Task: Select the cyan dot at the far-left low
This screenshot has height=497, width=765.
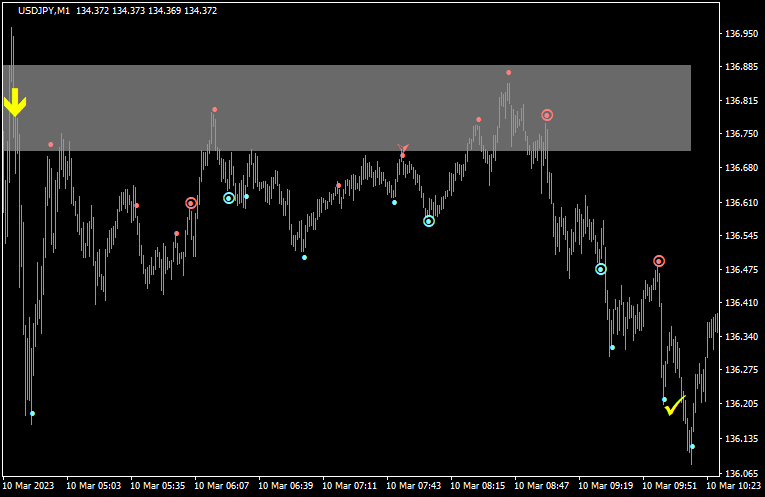Action: 32,413
